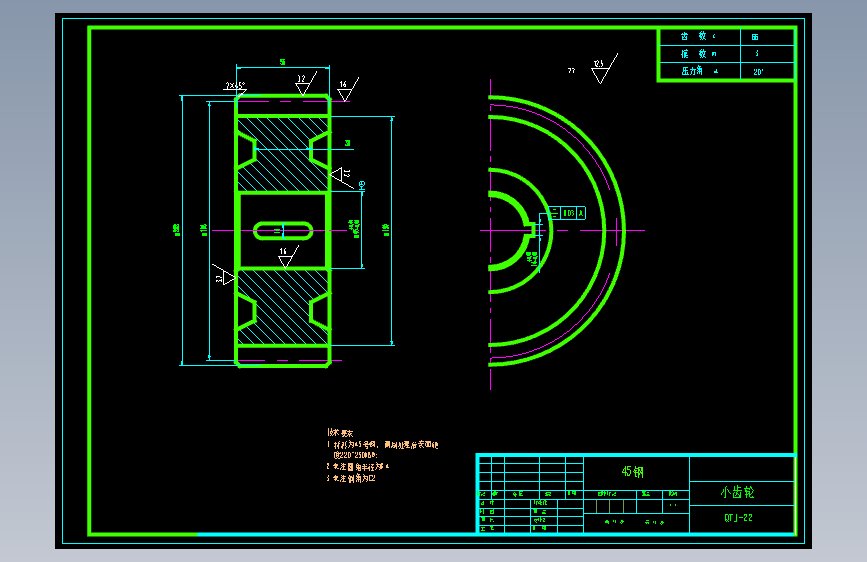Click the 12.5 surface roughness symbol near table

coord(604,69)
